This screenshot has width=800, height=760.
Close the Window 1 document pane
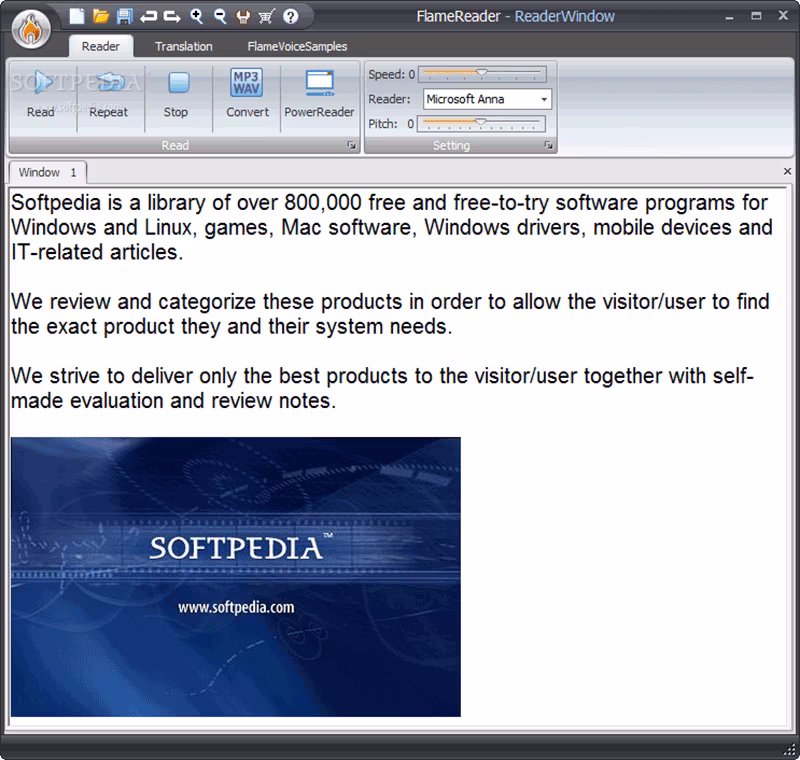pos(787,171)
